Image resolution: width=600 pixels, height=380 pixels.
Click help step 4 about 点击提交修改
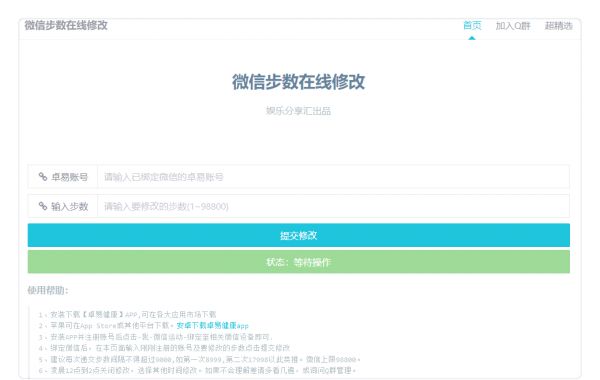164,348
